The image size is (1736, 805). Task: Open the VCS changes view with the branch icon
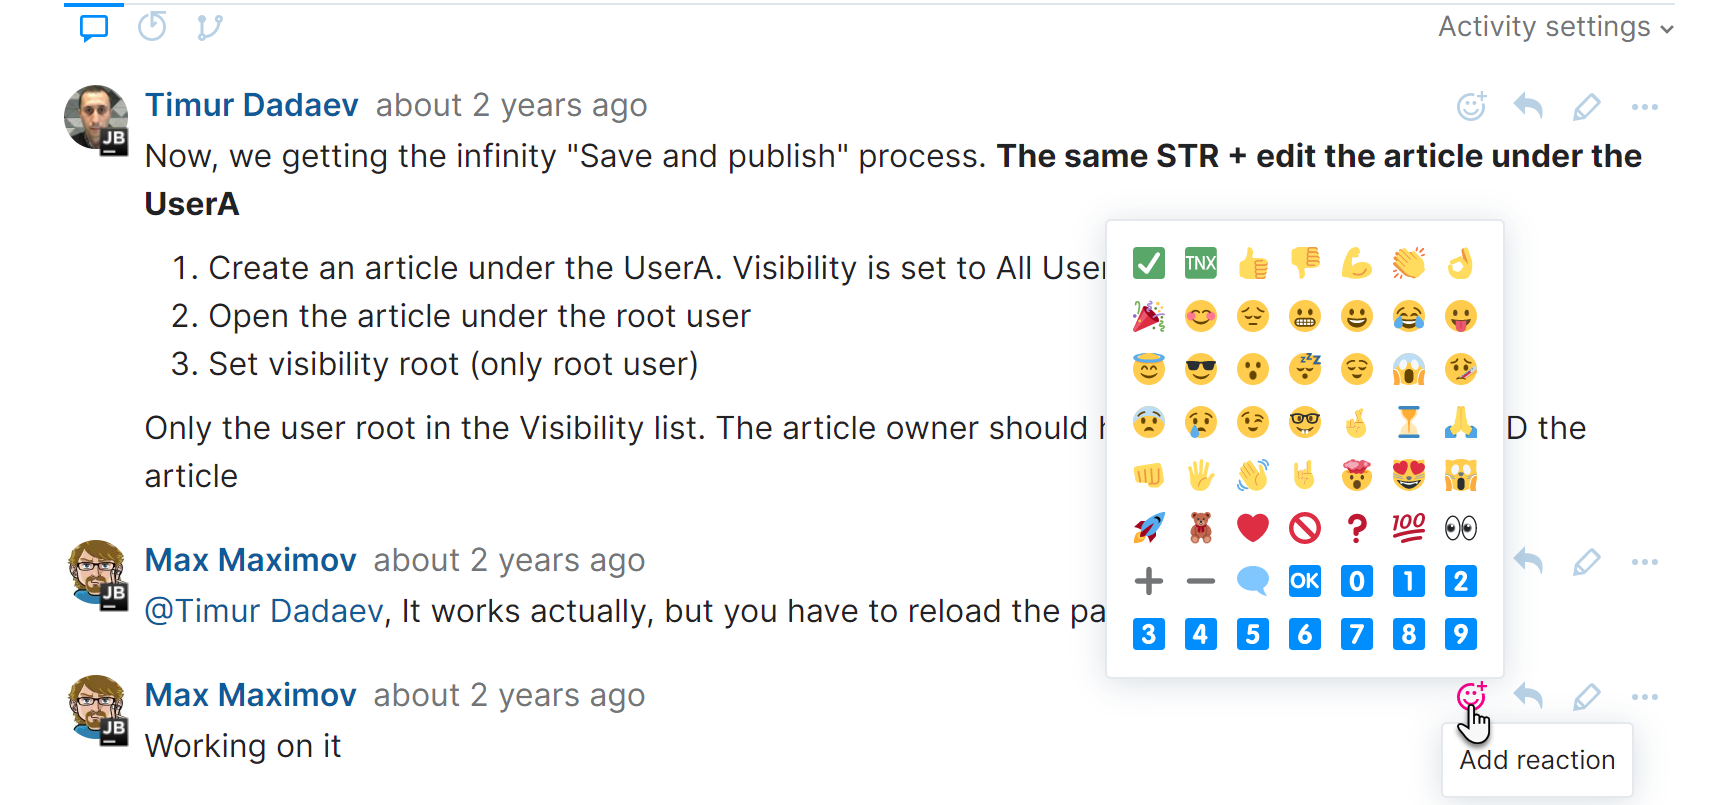[208, 27]
